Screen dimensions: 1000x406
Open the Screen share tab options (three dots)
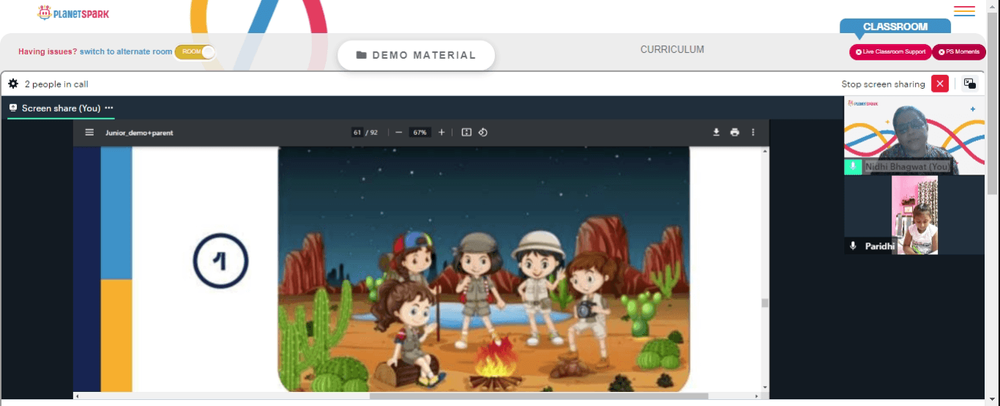click(109, 108)
